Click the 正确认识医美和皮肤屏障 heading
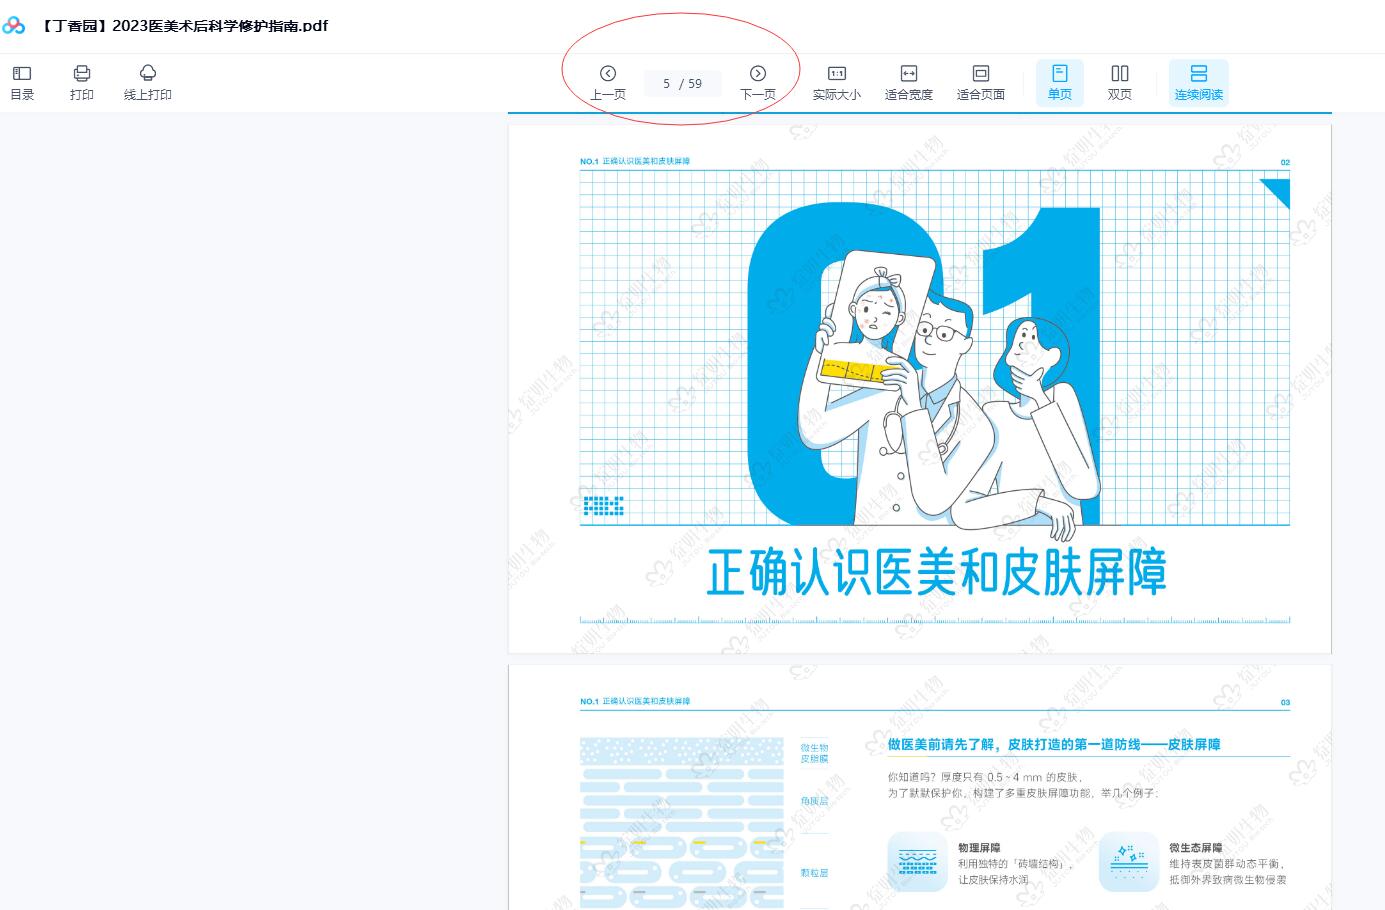The image size is (1385, 910). 938,572
